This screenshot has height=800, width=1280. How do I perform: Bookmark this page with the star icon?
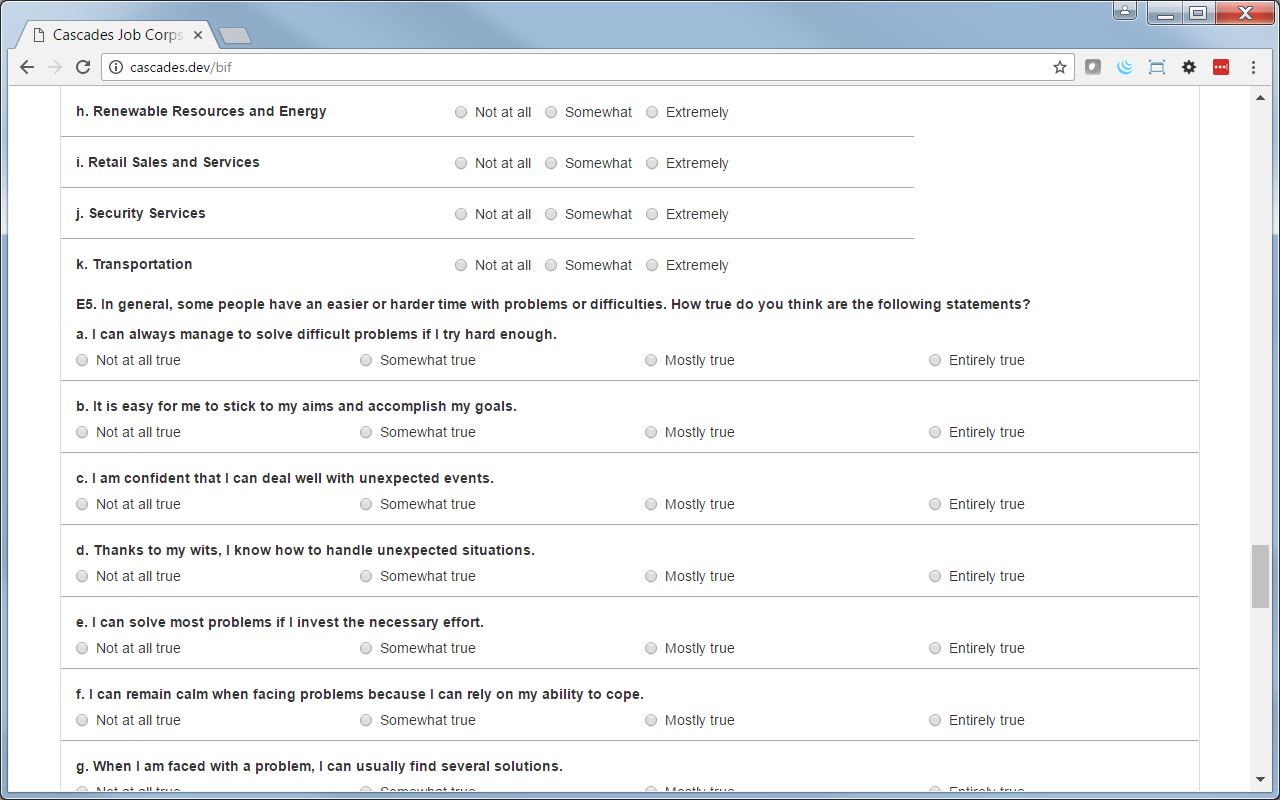click(x=1060, y=67)
